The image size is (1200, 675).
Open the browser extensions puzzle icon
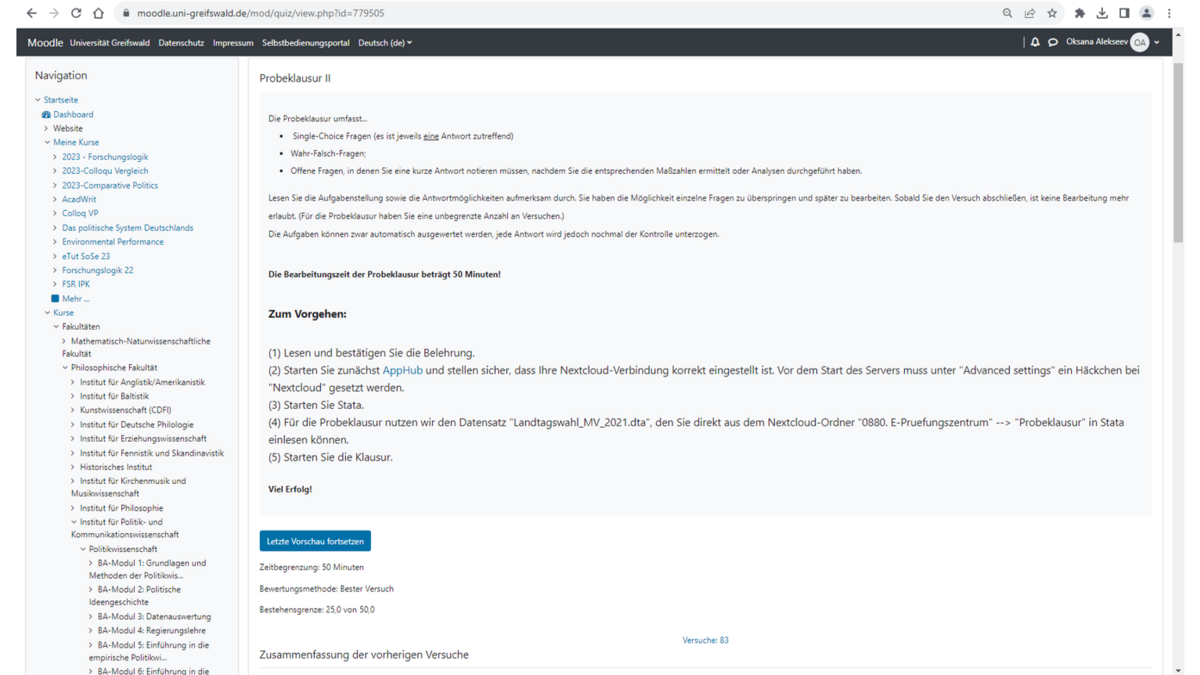tap(1079, 13)
